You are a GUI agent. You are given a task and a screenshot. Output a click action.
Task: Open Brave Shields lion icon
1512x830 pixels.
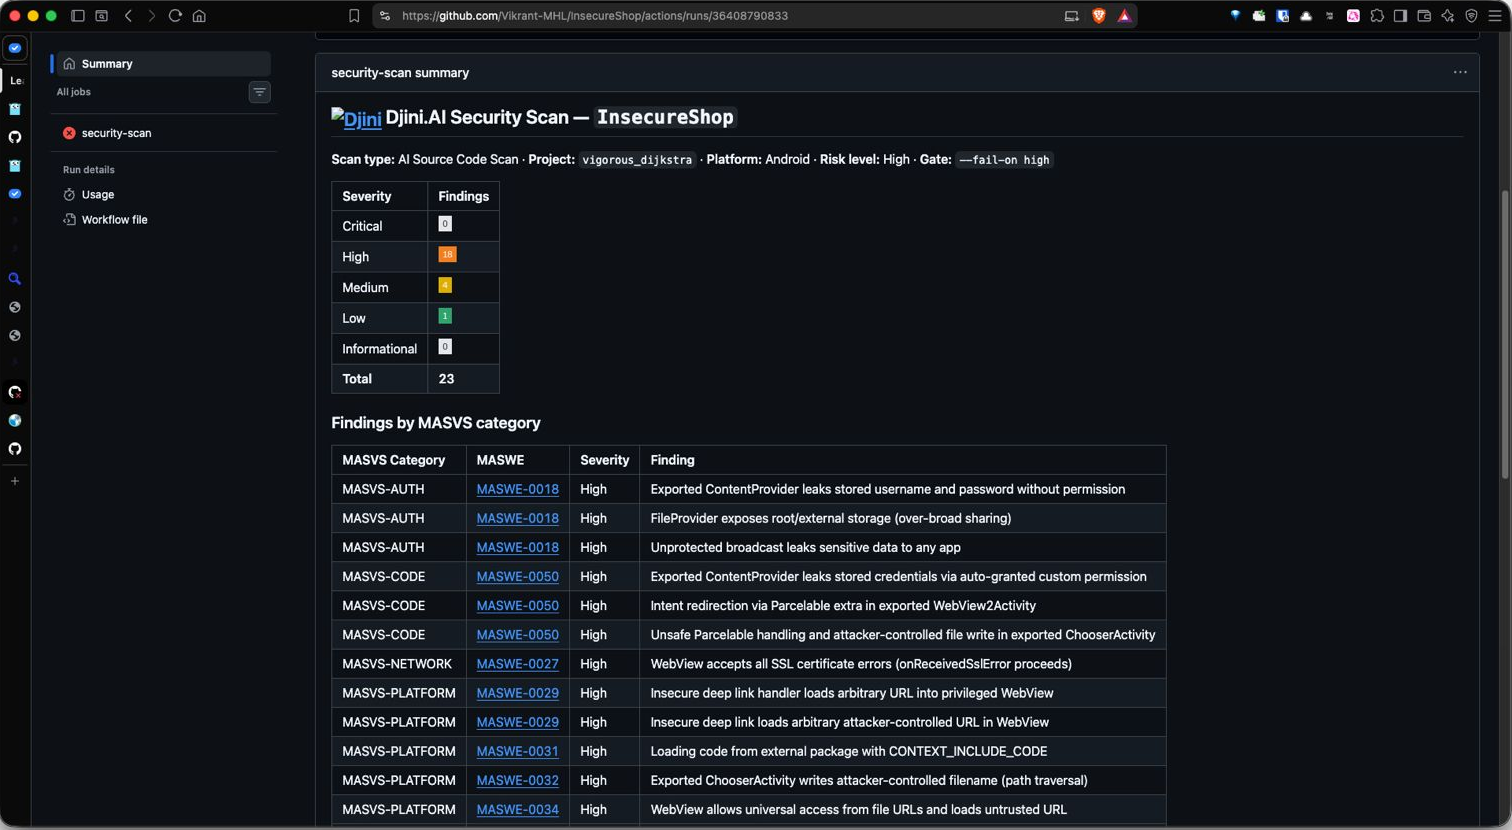point(1099,16)
